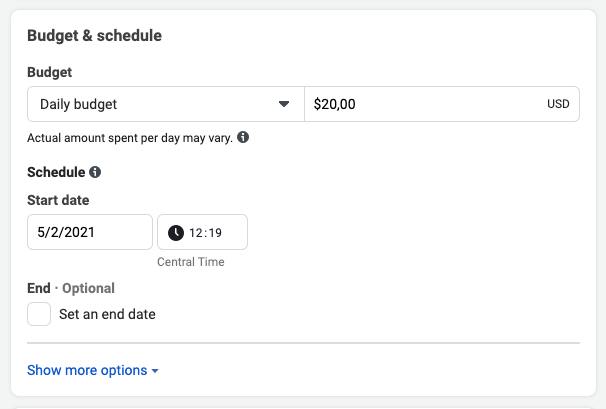This screenshot has height=409, width=606.
Task: Click the USD currency label
Action: pyautogui.click(x=557, y=104)
